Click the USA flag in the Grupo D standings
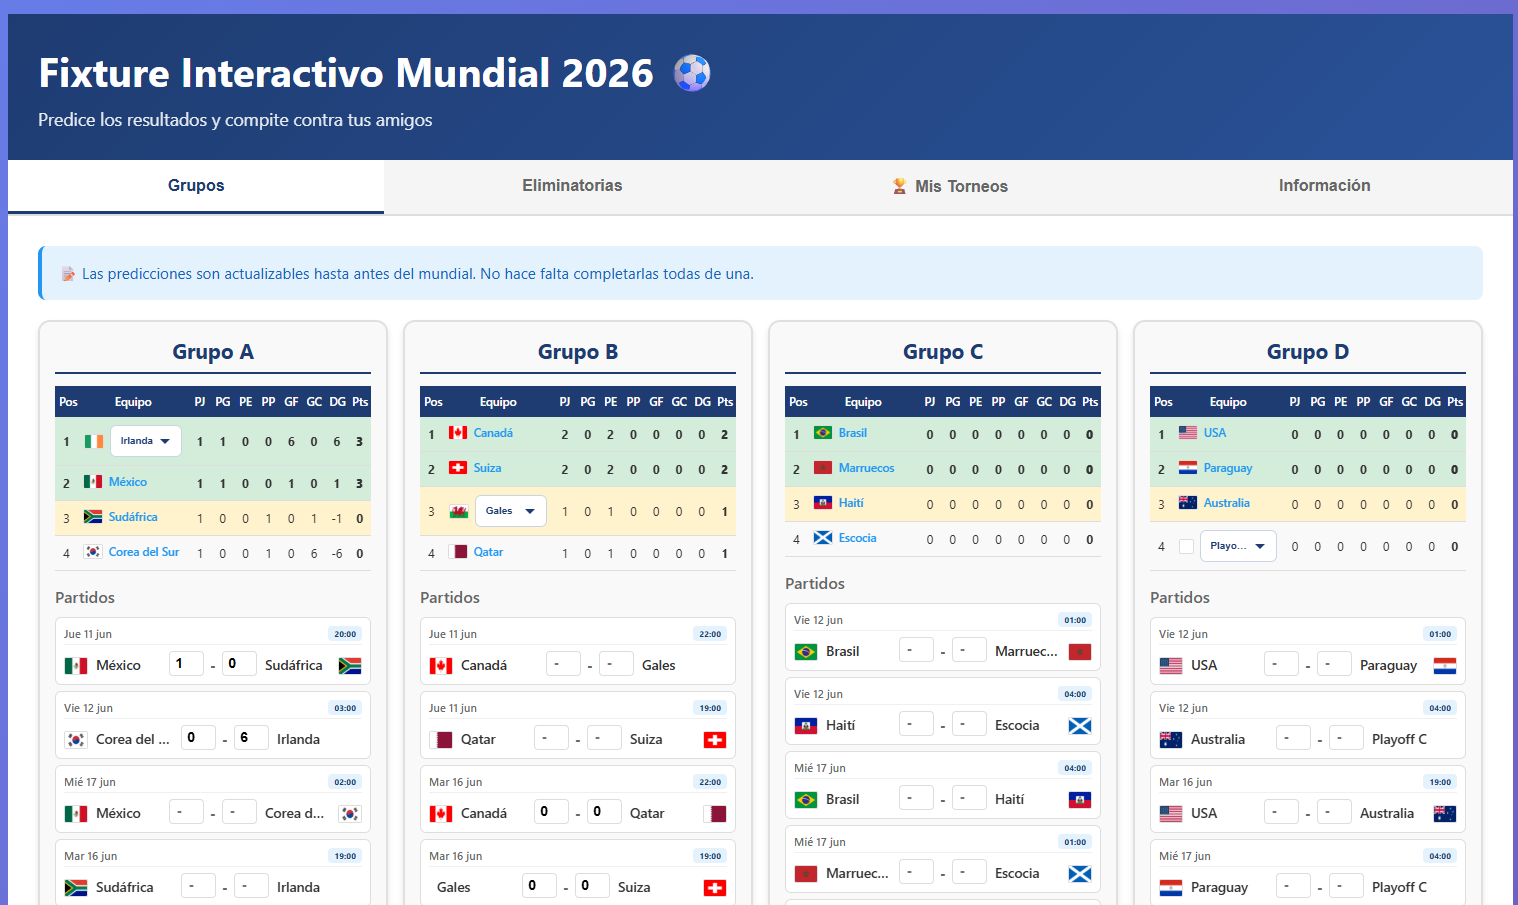1518x905 pixels. pos(1188,432)
